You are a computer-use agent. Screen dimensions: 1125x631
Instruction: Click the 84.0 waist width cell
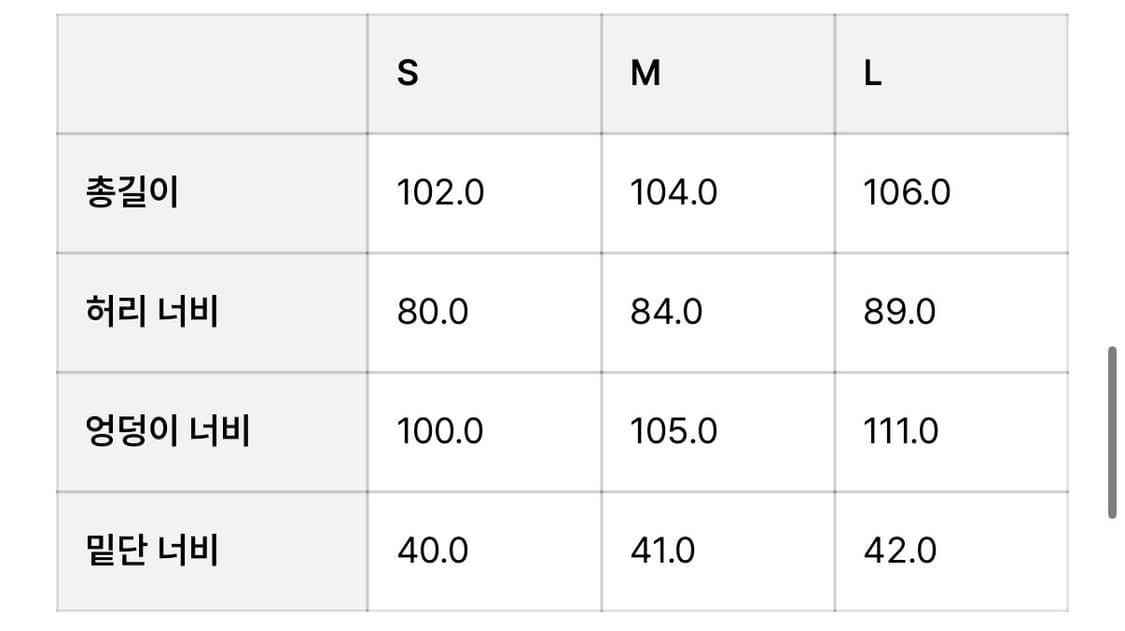tap(666, 312)
